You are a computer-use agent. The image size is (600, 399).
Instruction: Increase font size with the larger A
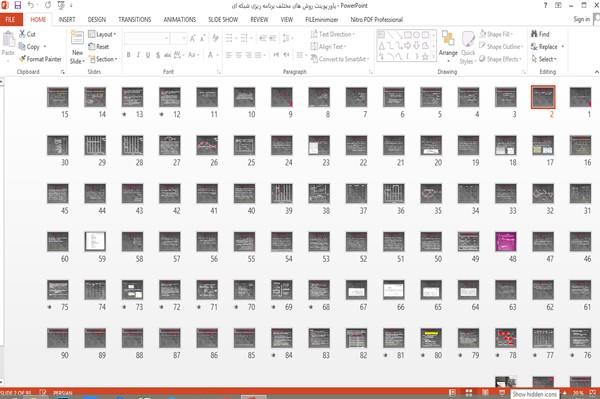point(193,38)
